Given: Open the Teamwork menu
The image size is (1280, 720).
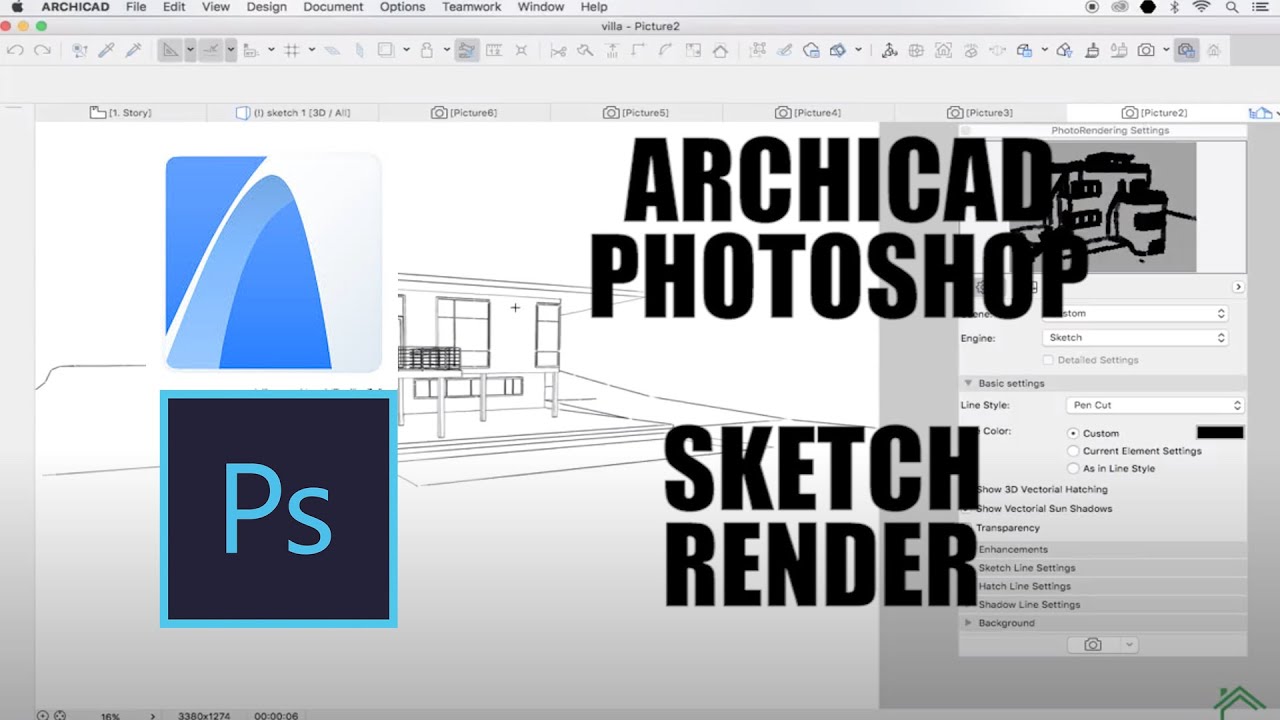Looking at the screenshot, I should pyautogui.click(x=471, y=7).
